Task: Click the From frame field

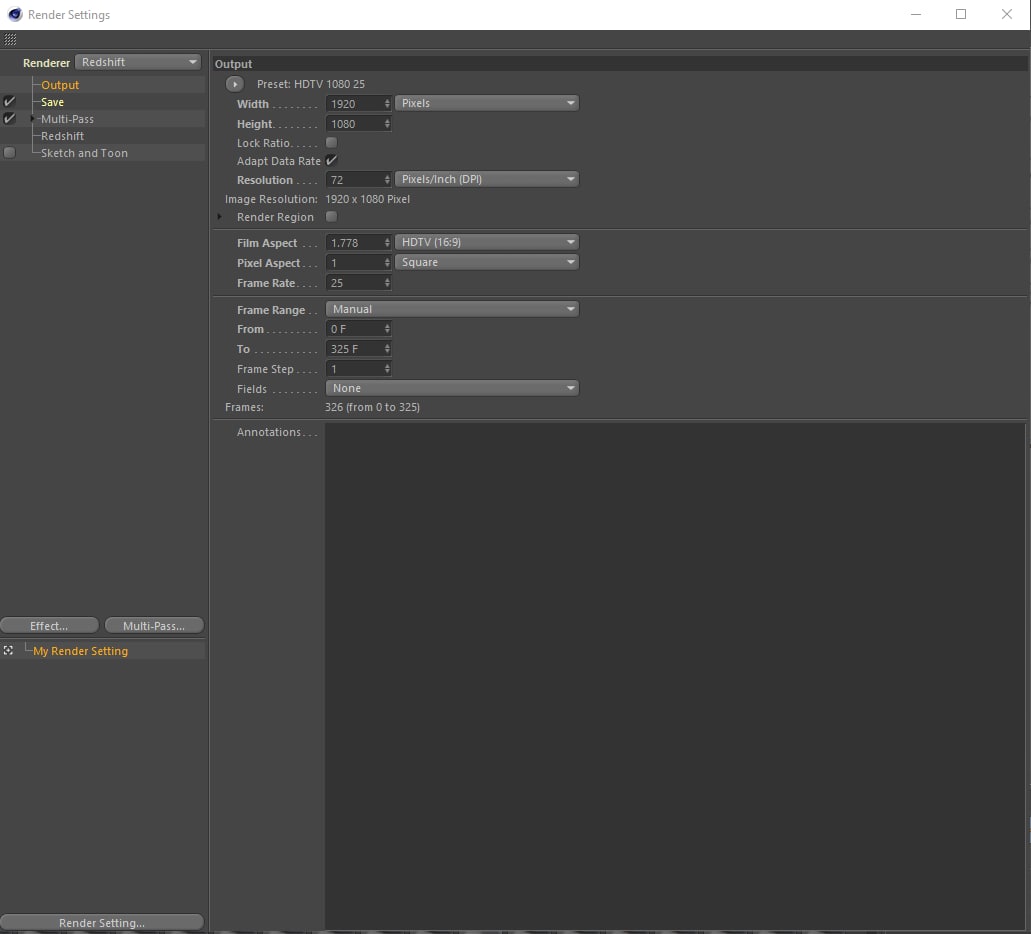Action: [x=354, y=329]
